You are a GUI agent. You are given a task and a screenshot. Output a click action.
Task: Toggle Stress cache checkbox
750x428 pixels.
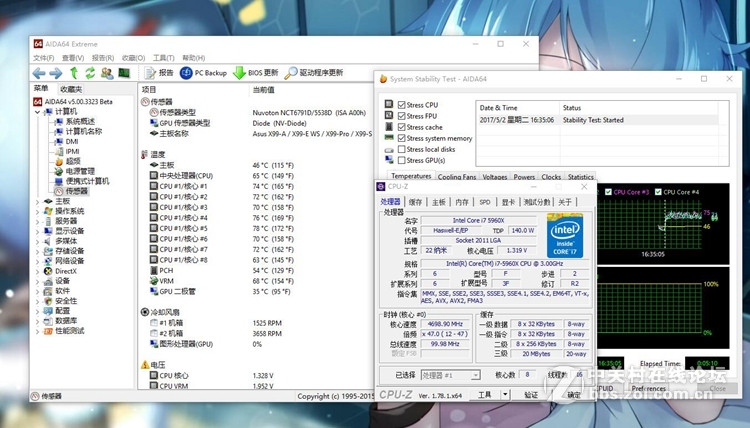point(401,127)
